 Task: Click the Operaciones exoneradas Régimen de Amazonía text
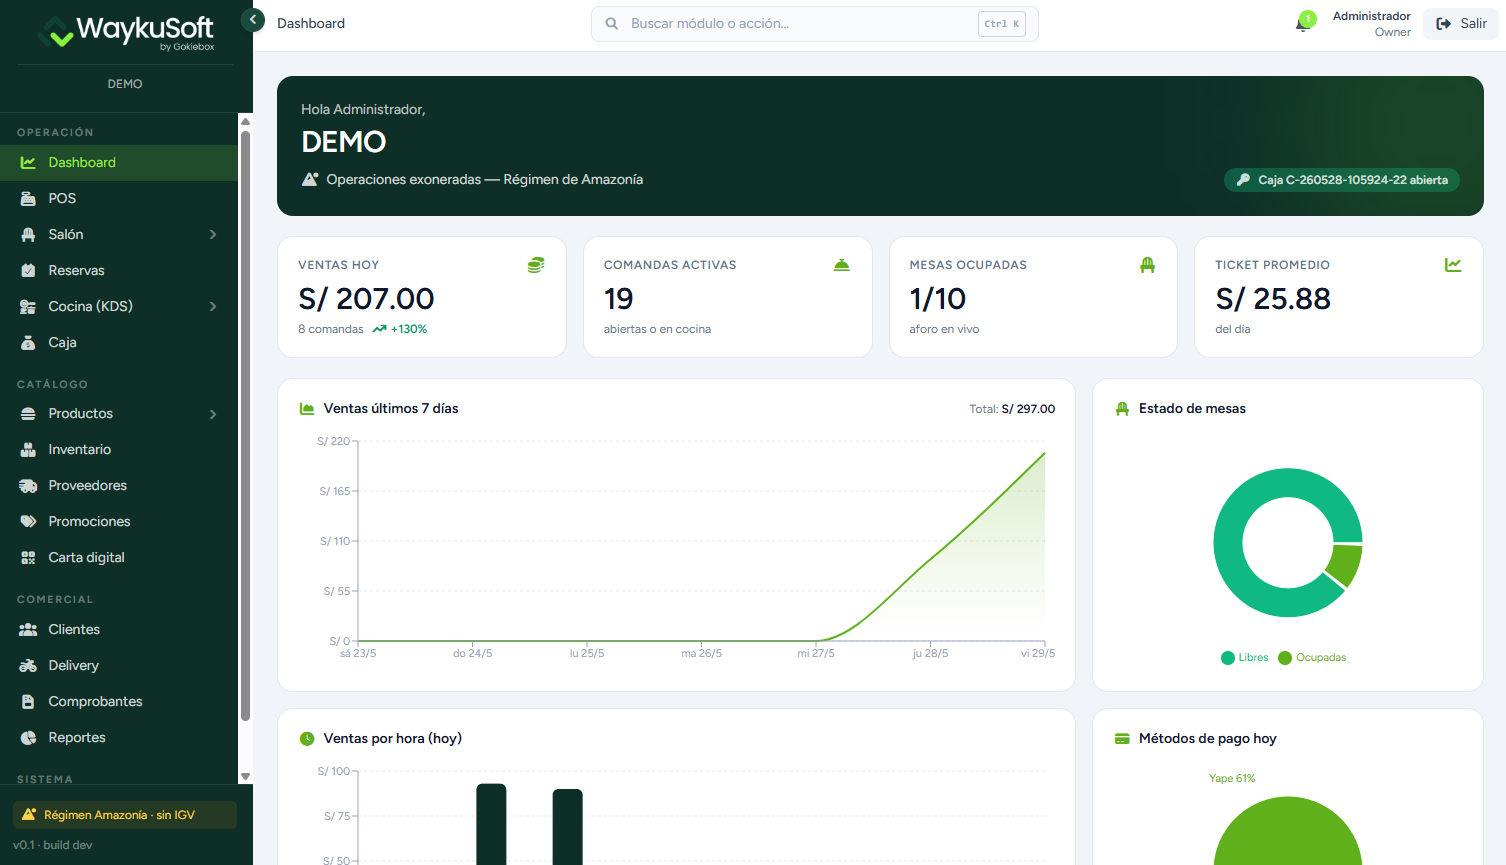[485, 180]
